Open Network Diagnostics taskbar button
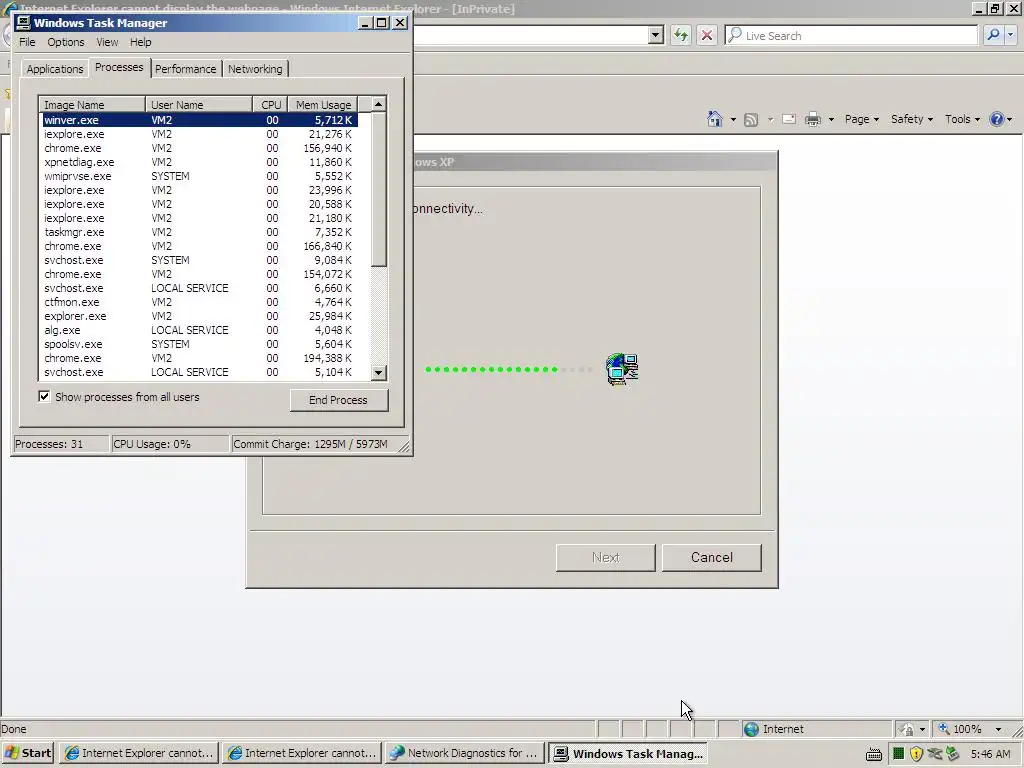The width and height of the screenshot is (1024, 768). point(464,753)
